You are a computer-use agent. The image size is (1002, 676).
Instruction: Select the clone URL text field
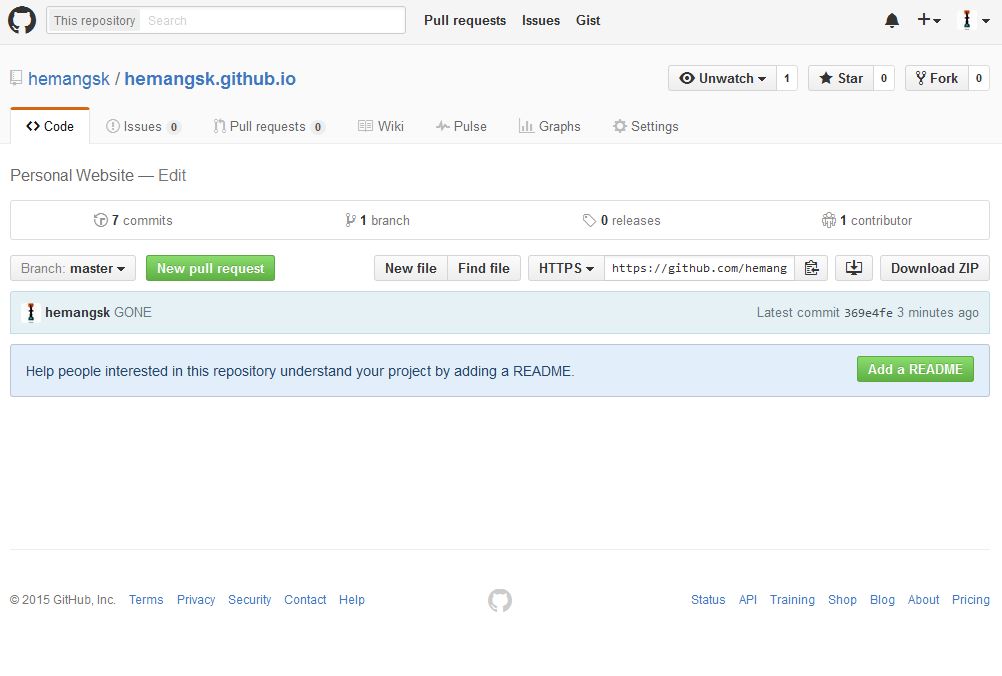pyautogui.click(x=700, y=268)
